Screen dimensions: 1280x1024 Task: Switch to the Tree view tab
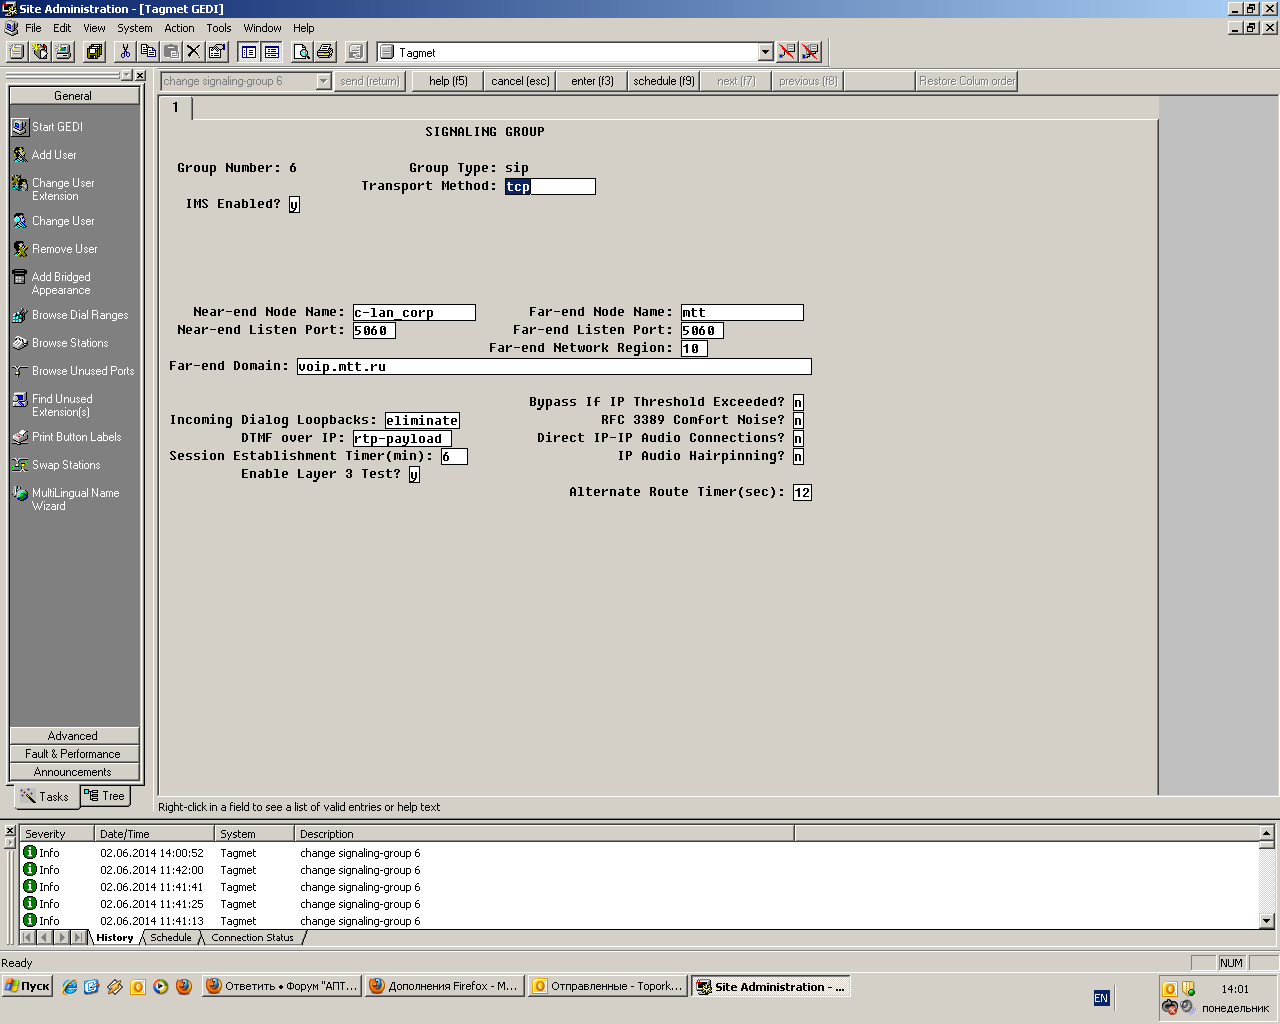tap(106, 796)
